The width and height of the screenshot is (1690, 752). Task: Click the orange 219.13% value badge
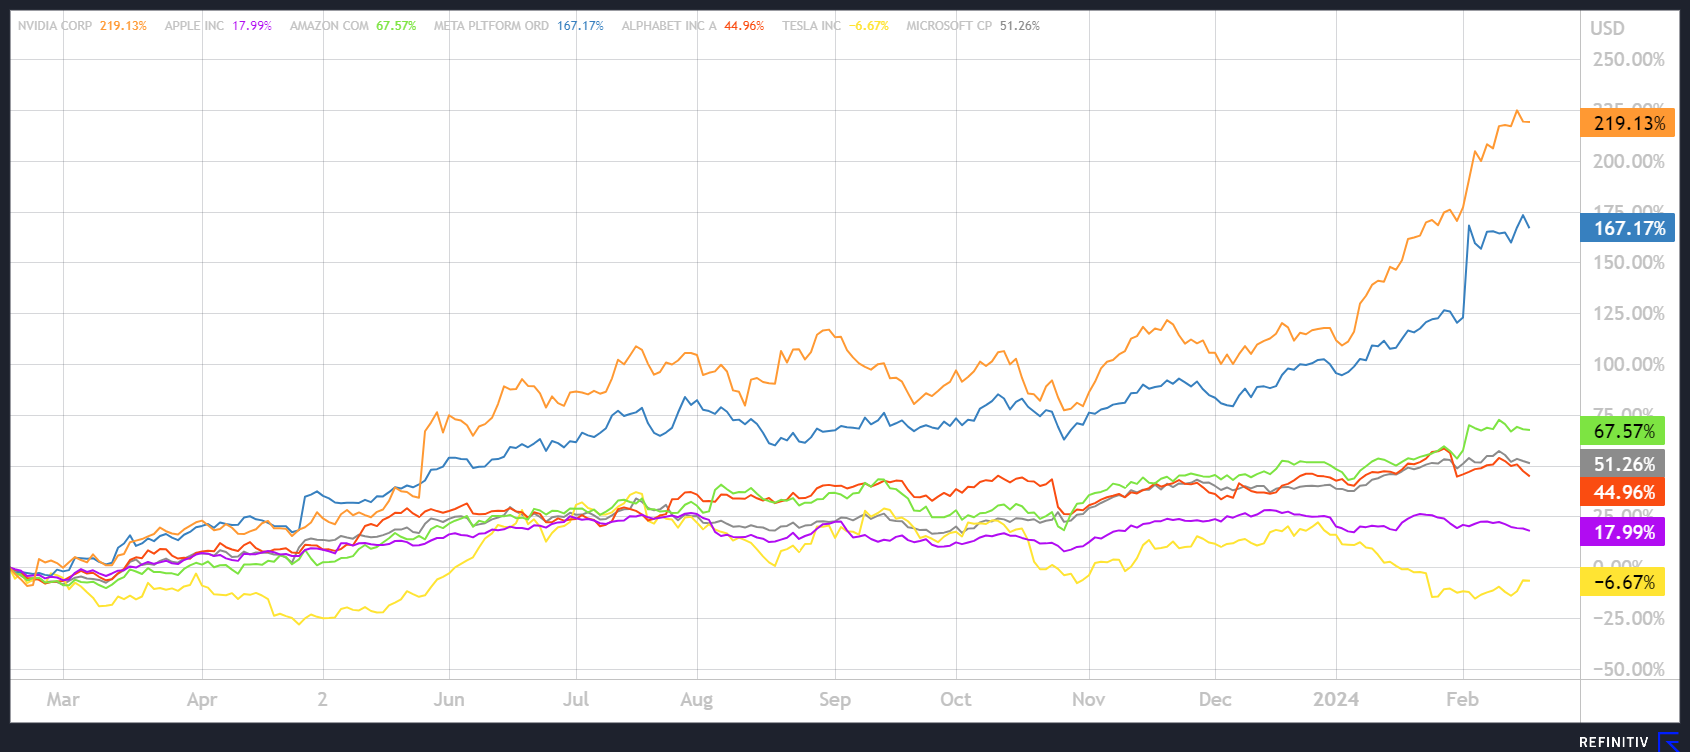coord(1628,123)
